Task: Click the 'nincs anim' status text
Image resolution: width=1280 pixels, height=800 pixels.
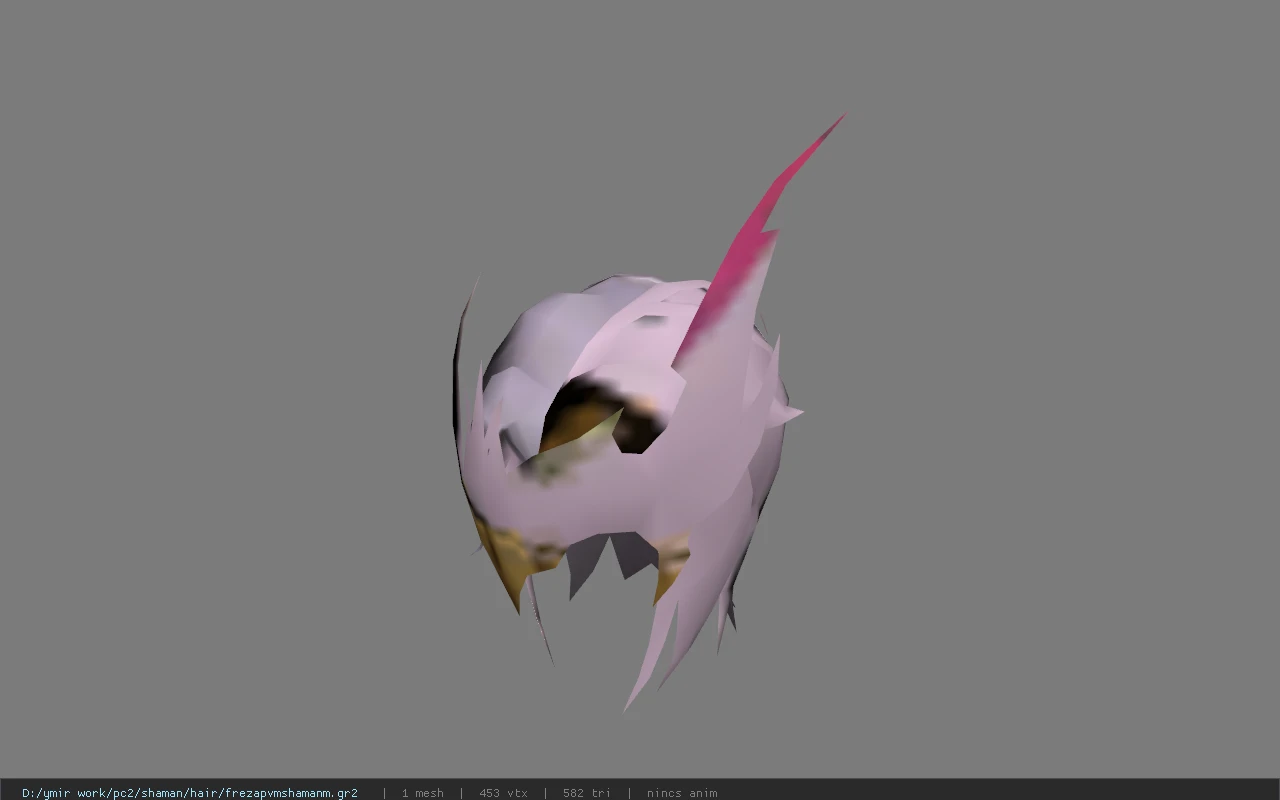Action: 681,793
